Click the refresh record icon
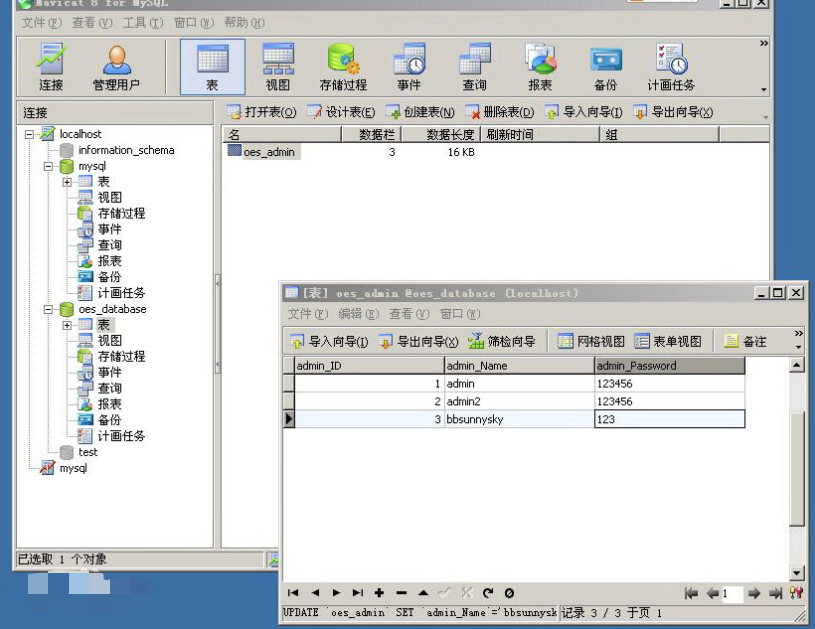This screenshot has width=815, height=629. (x=488, y=593)
